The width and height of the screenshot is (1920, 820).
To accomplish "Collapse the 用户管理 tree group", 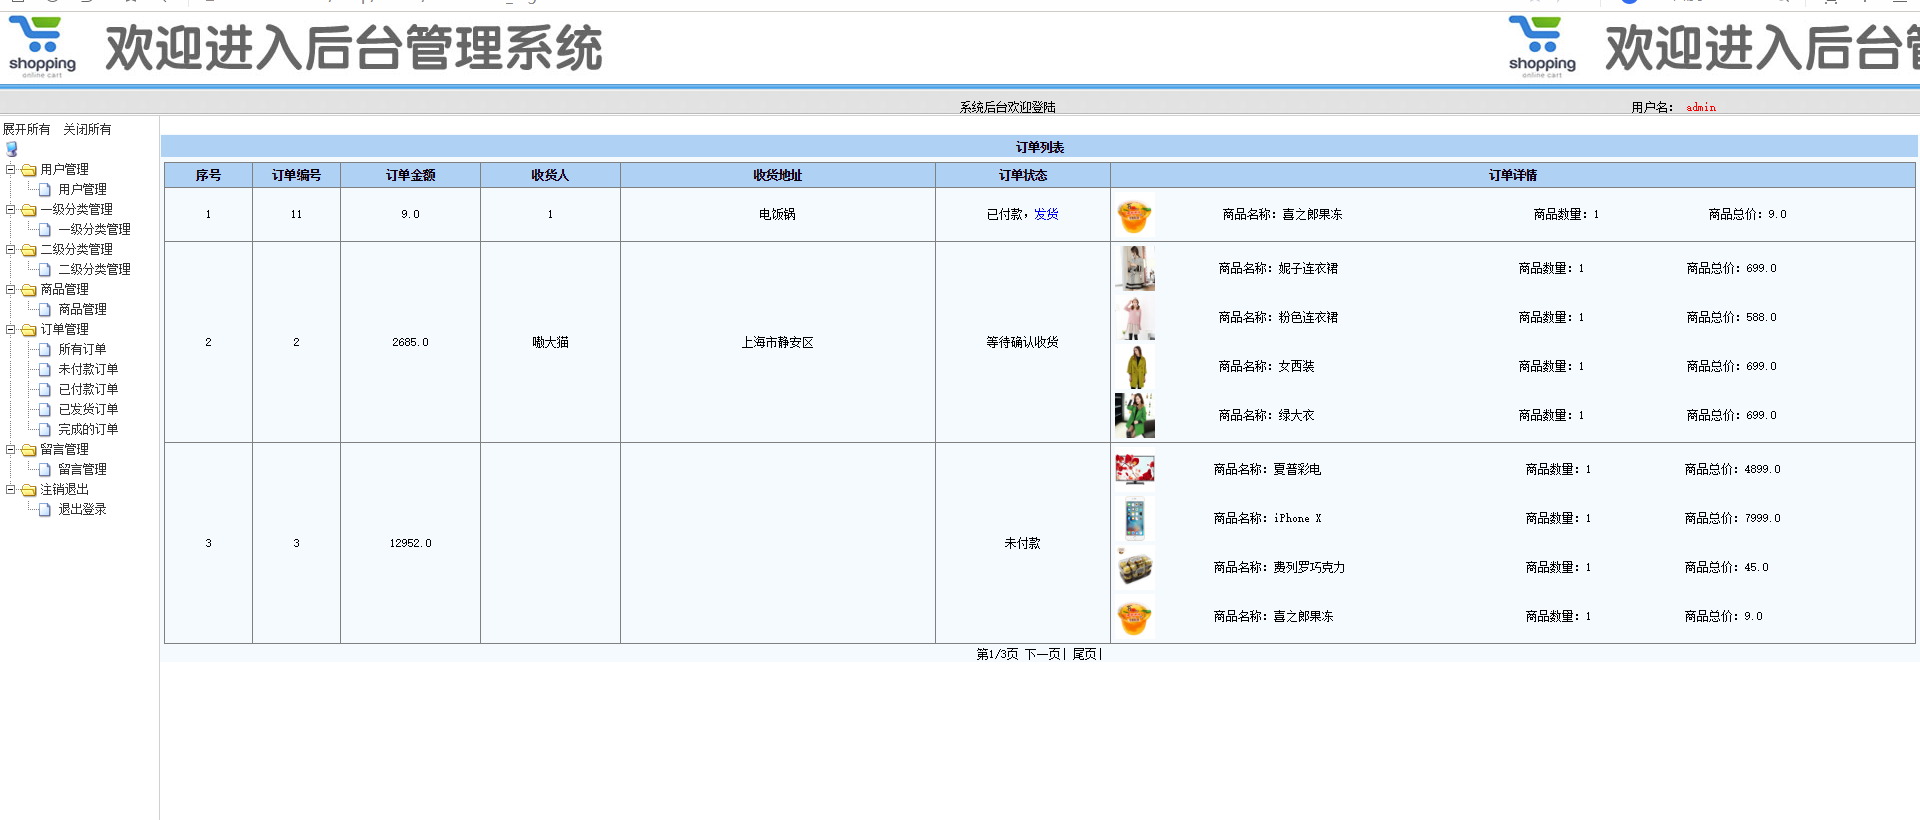I will tap(11, 169).
